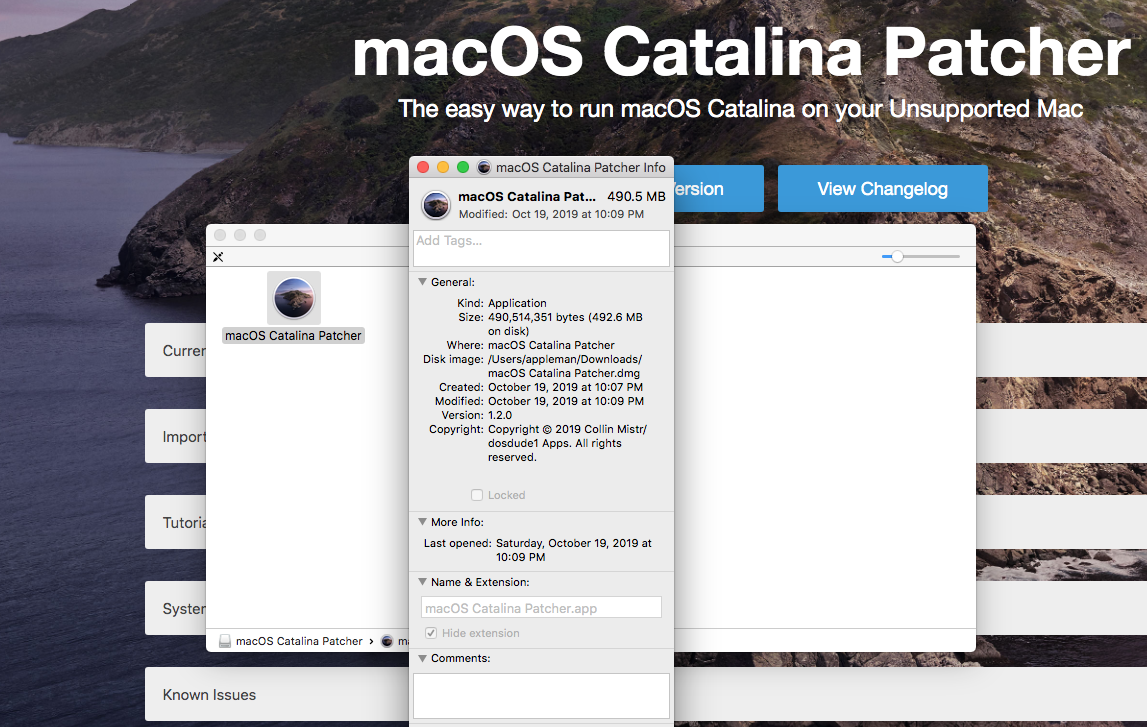This screenshot has height=727, width=1147.
Task: Open the Current section on the webpage
Action: click(x=176, y=350)
